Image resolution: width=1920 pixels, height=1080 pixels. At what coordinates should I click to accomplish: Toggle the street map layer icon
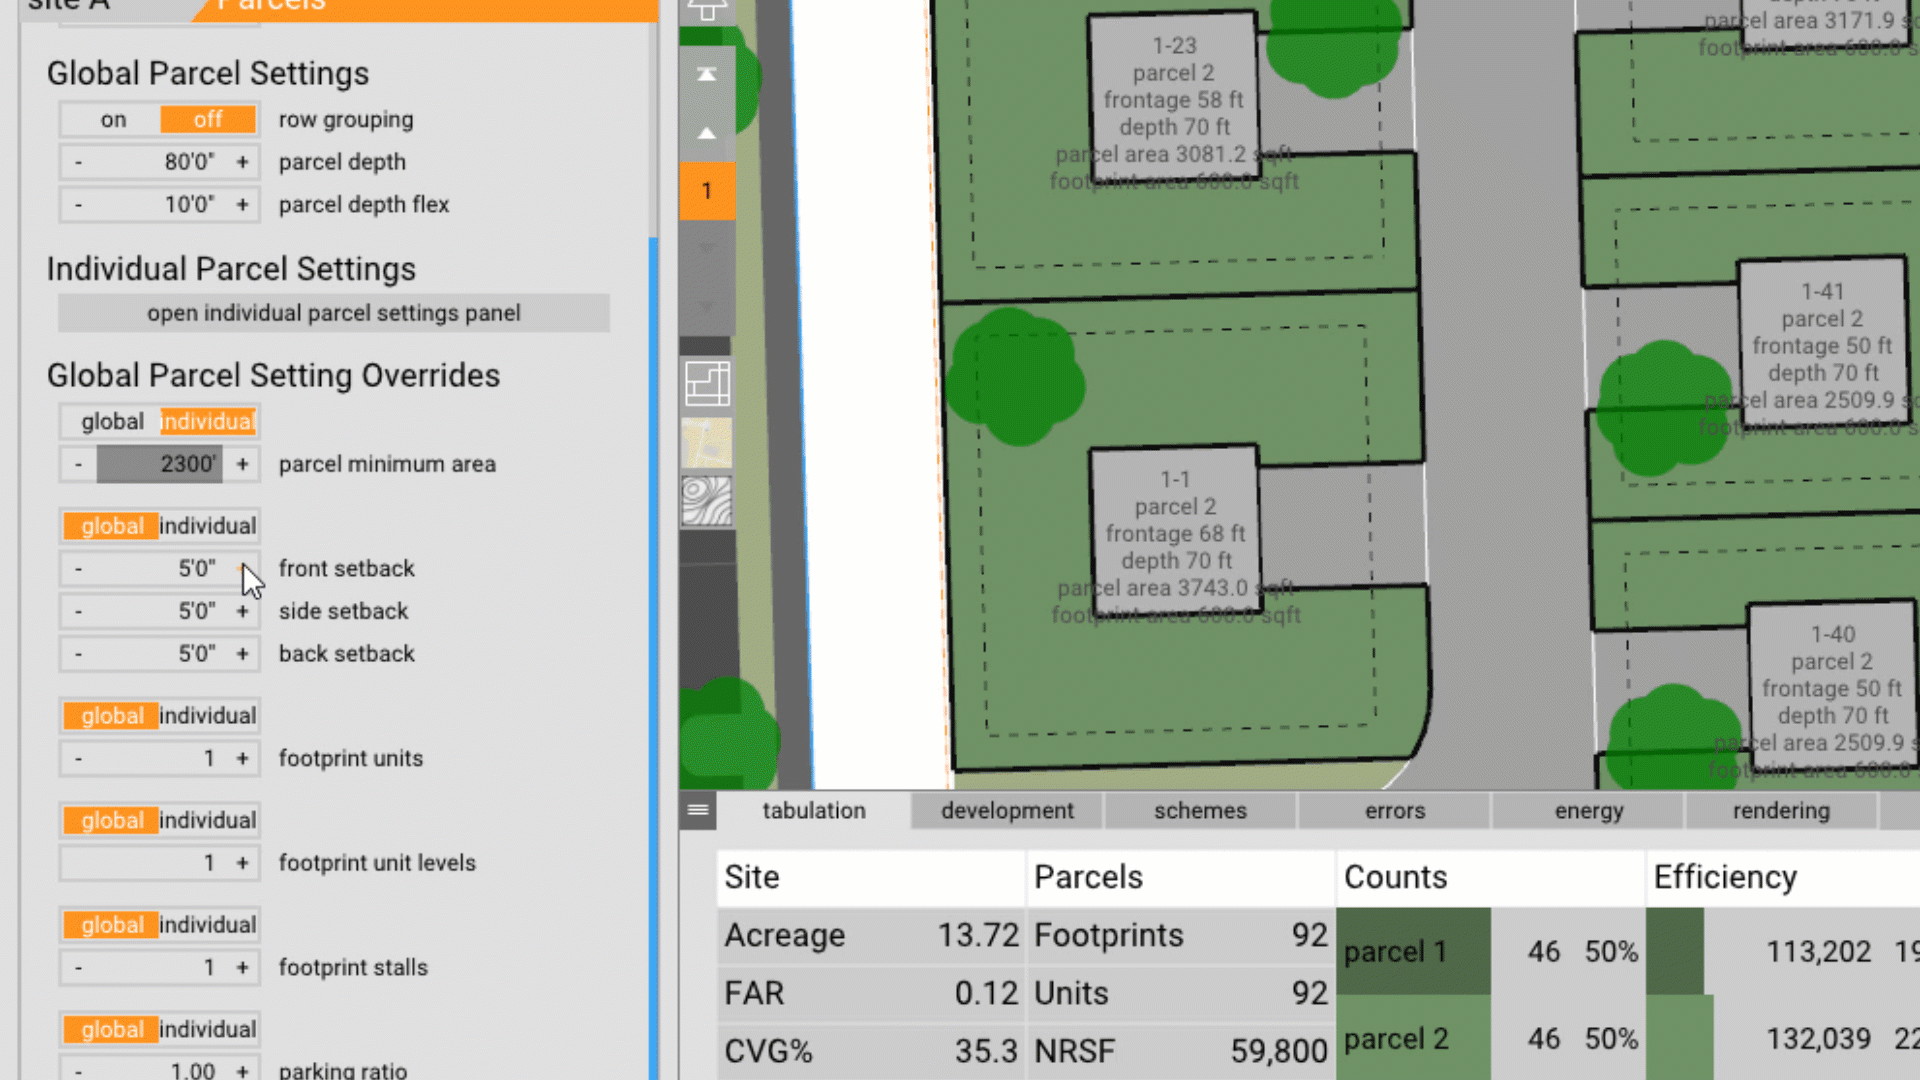707,443
